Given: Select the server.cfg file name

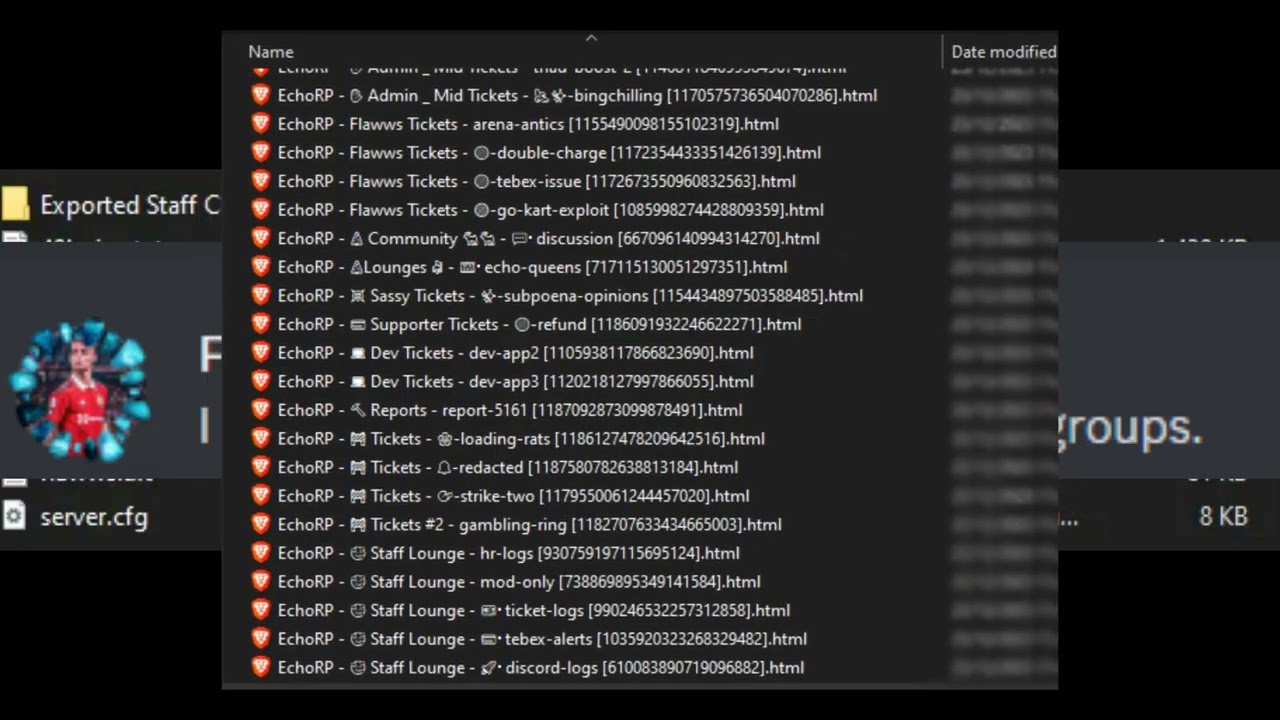Looking at the screenshot, I should [x=94, y=517].
